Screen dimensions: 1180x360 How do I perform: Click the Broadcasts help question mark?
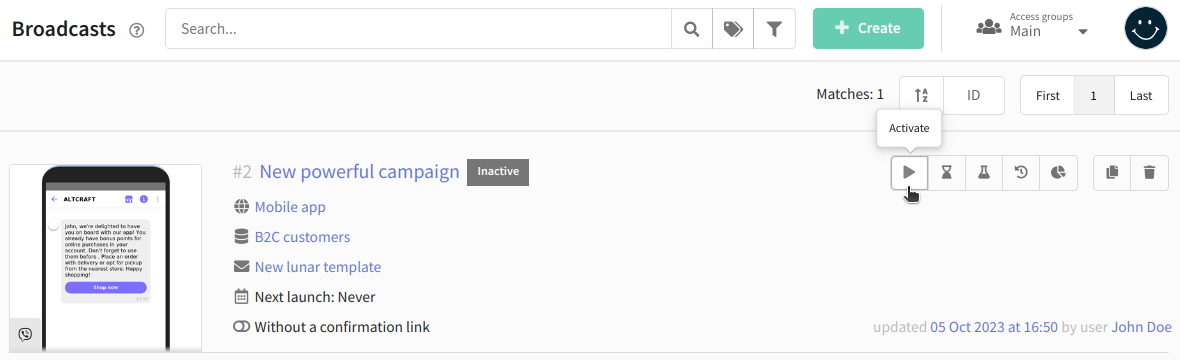tap(136, 30)
